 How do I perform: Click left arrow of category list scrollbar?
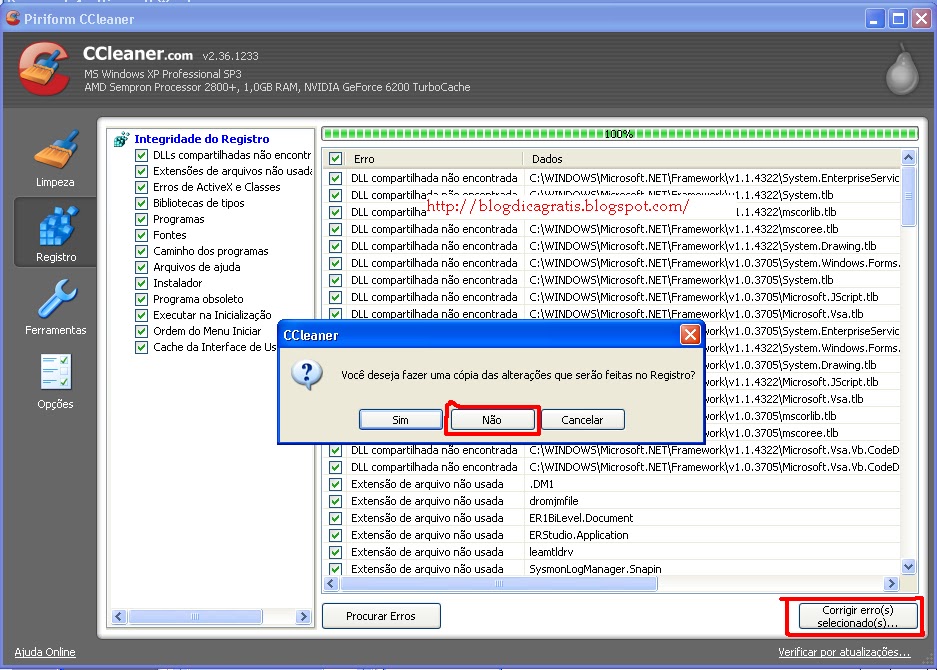tap(119, 616)
